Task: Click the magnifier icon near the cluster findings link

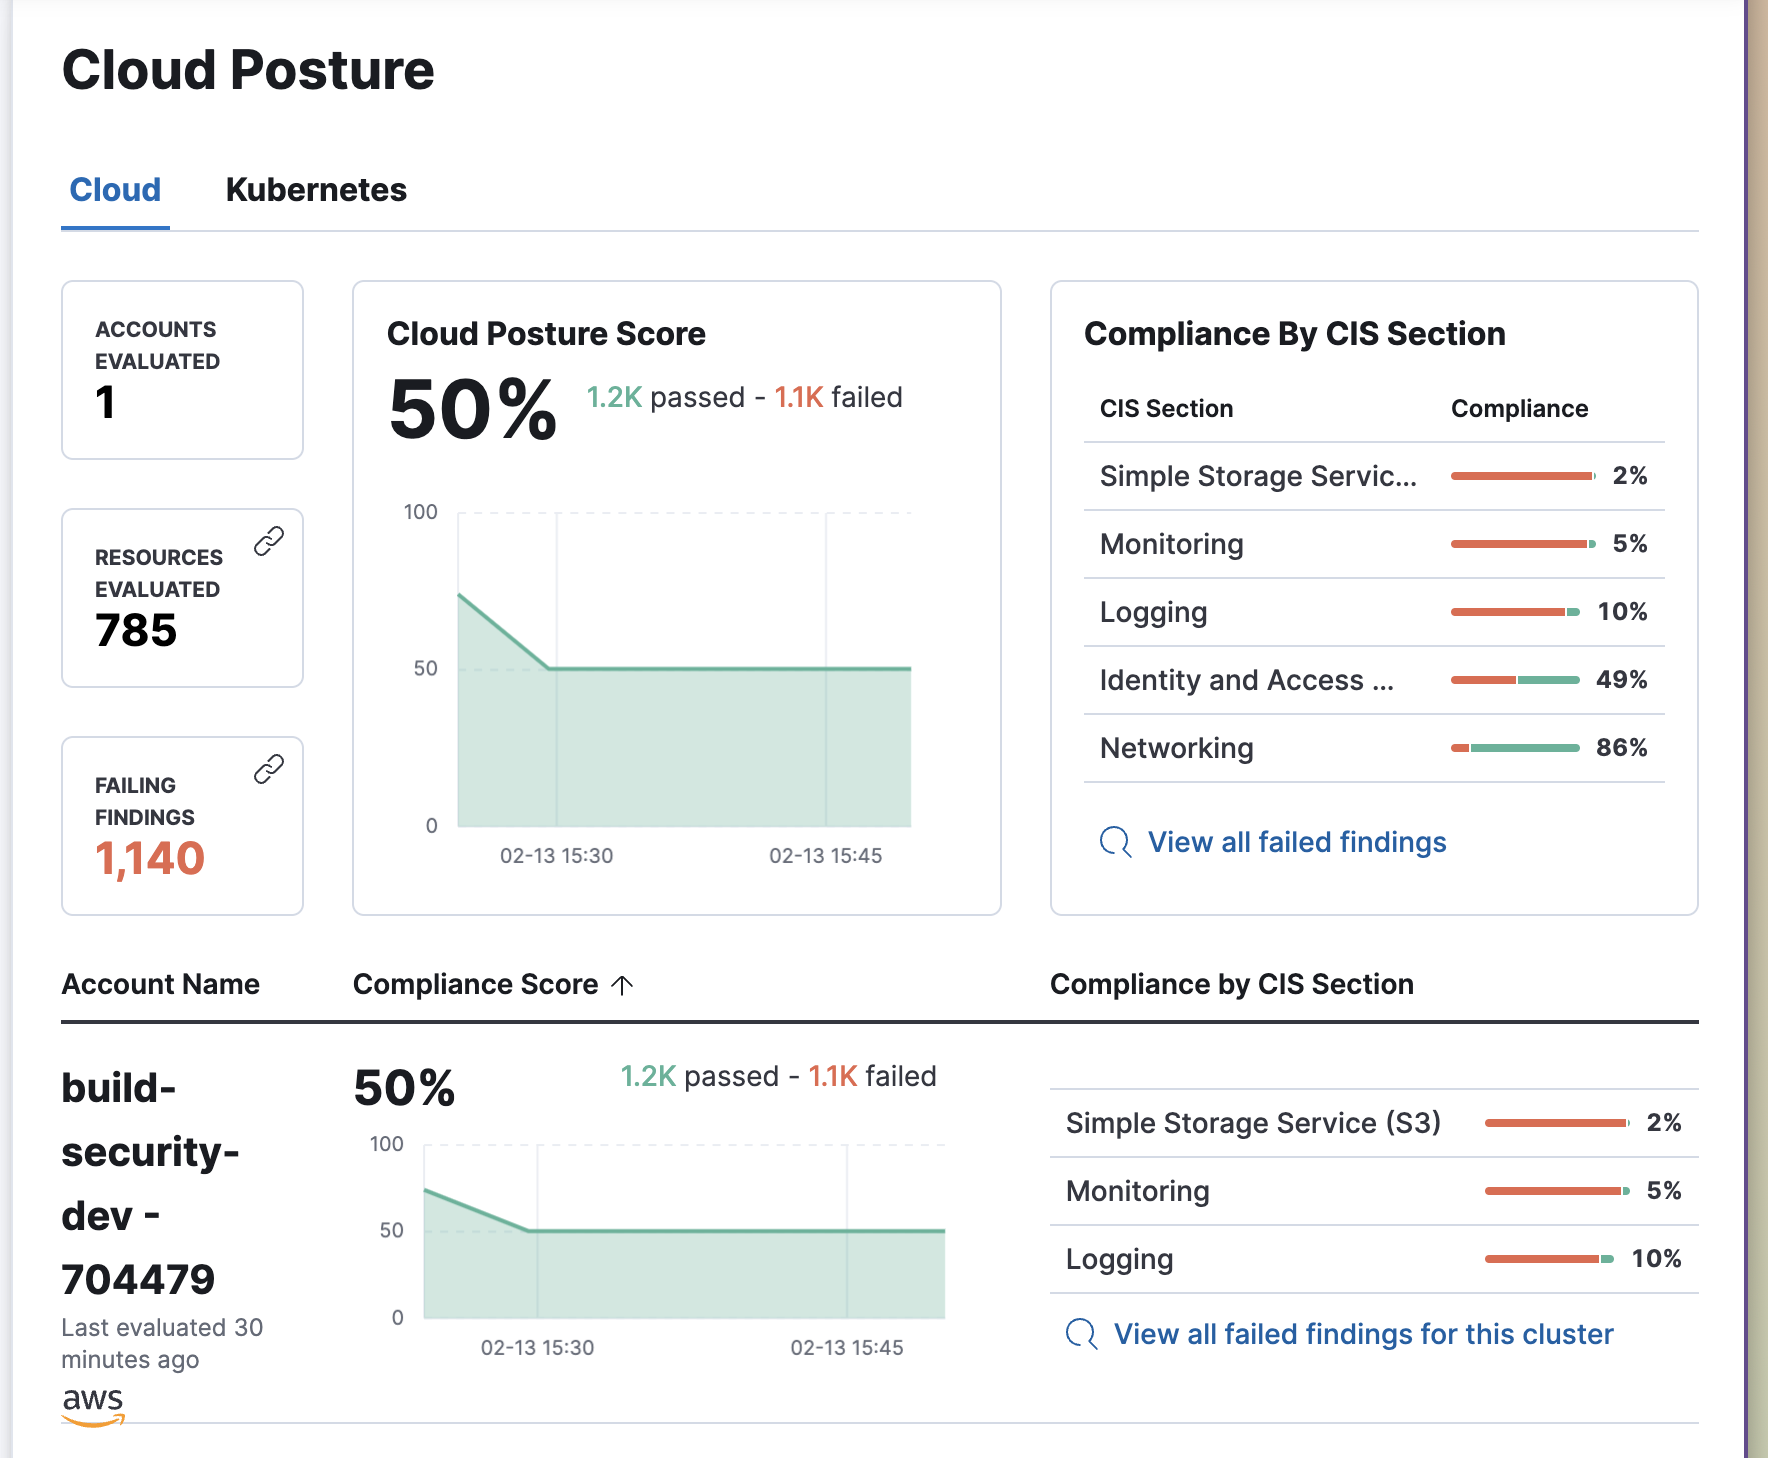Action: pos(1080,1334)
